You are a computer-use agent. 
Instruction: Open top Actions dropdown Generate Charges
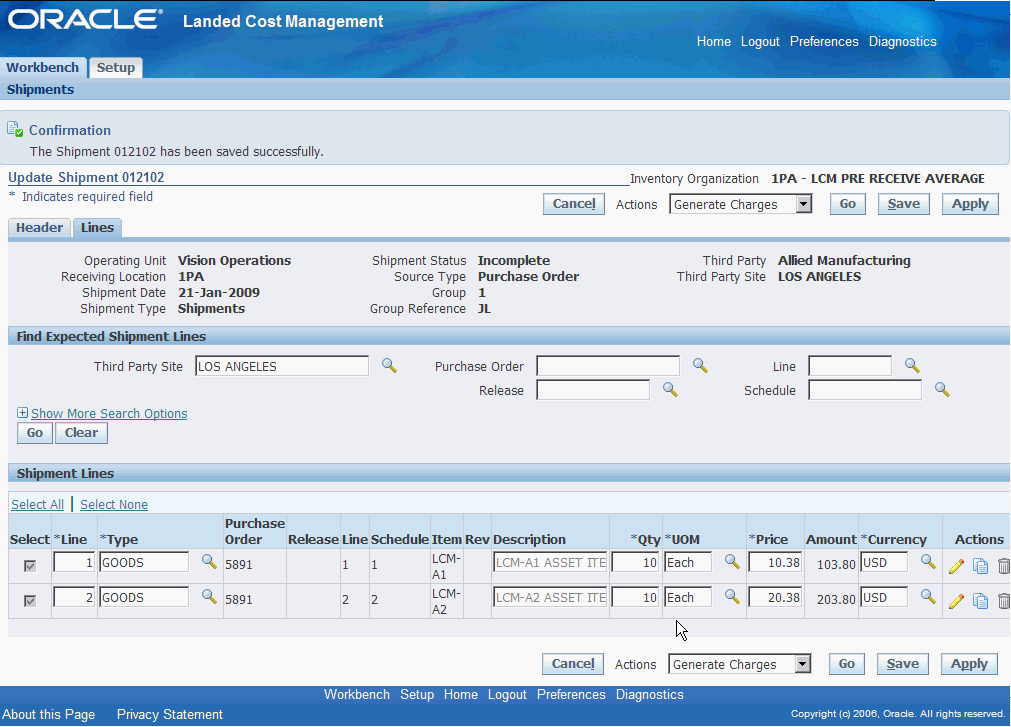(740, 204)
